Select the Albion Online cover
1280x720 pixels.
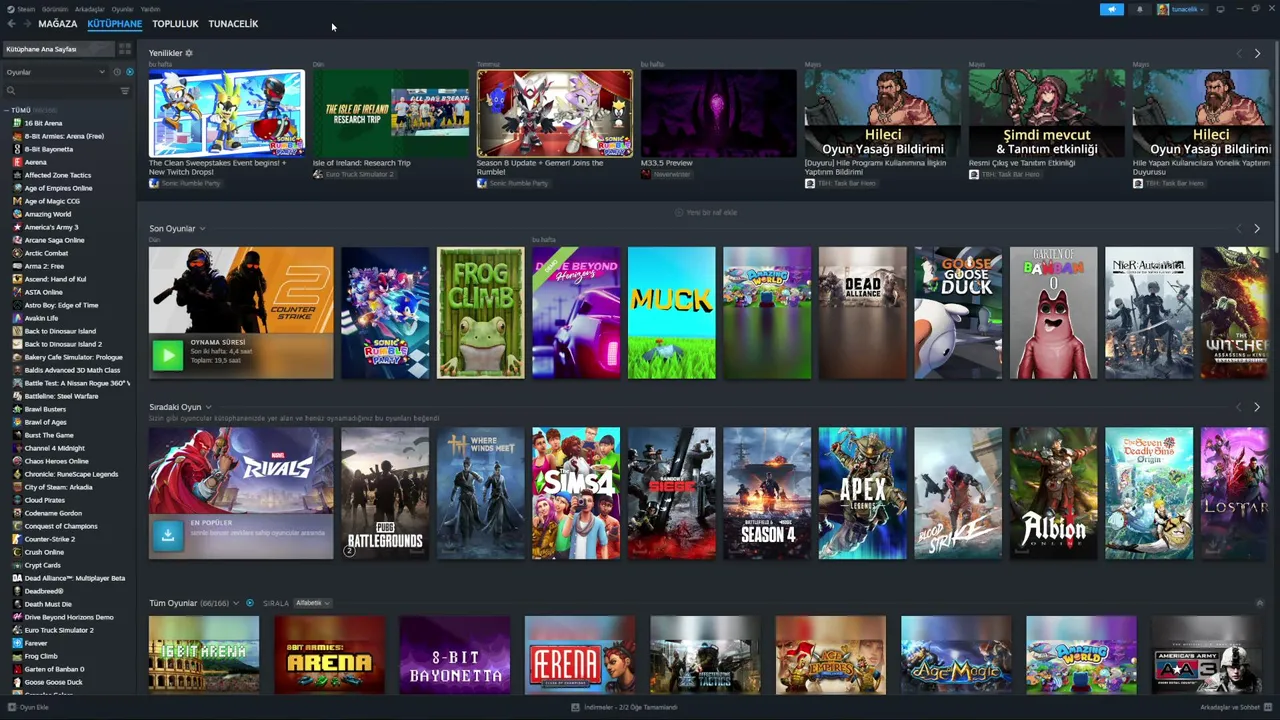pyautogui.click(x=1053, y=493)
